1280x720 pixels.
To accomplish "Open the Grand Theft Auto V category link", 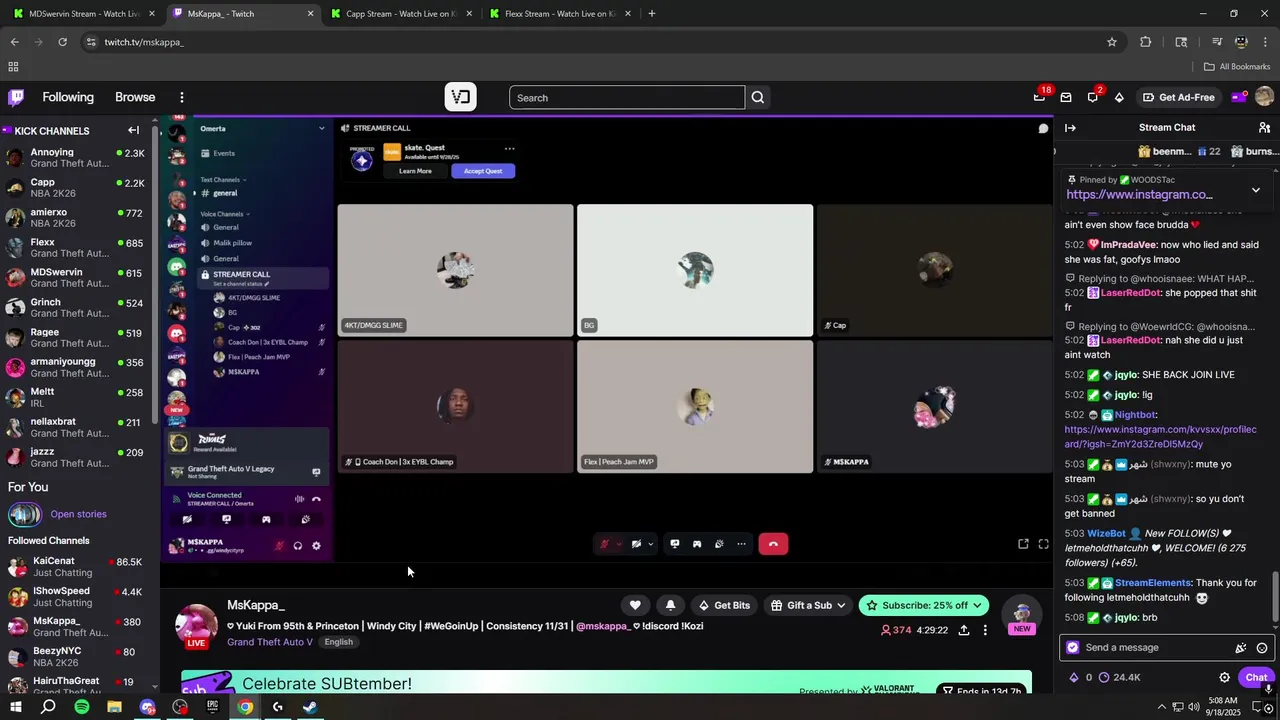I will coord(270,642).
